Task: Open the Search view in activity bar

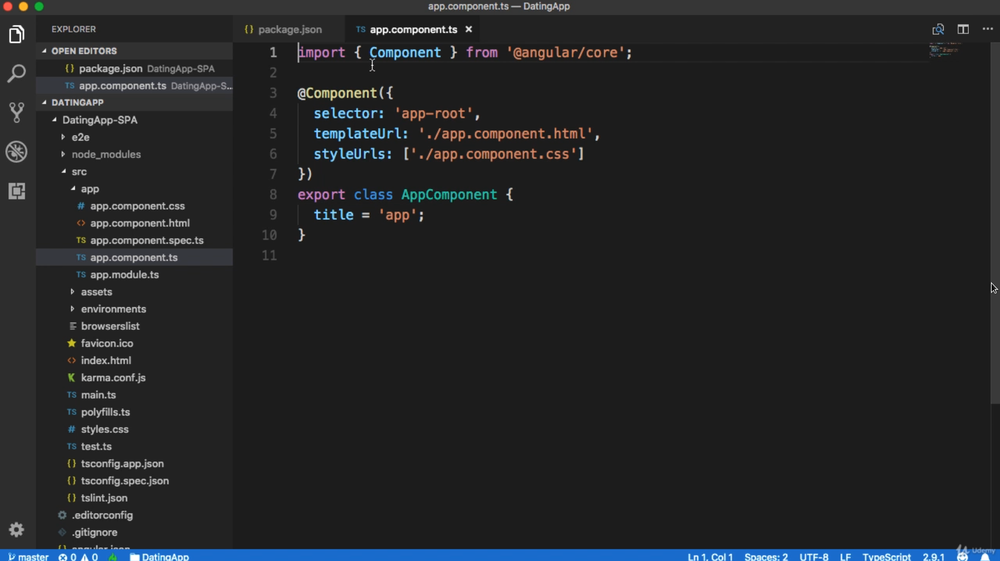Action: pyautogui.click(x=17, y=73)
